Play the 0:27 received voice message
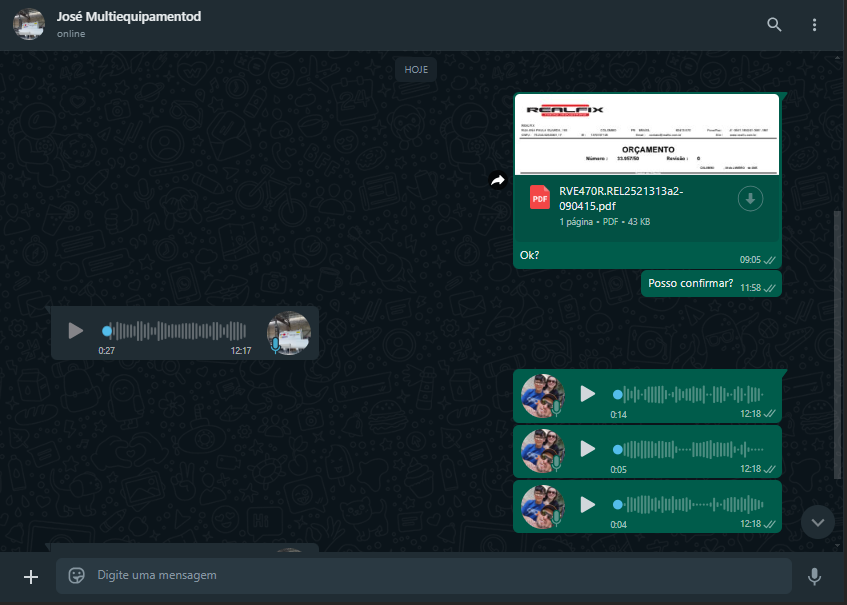Image resolution: width=847 pixels, height=605 pixels. (75, 330)
